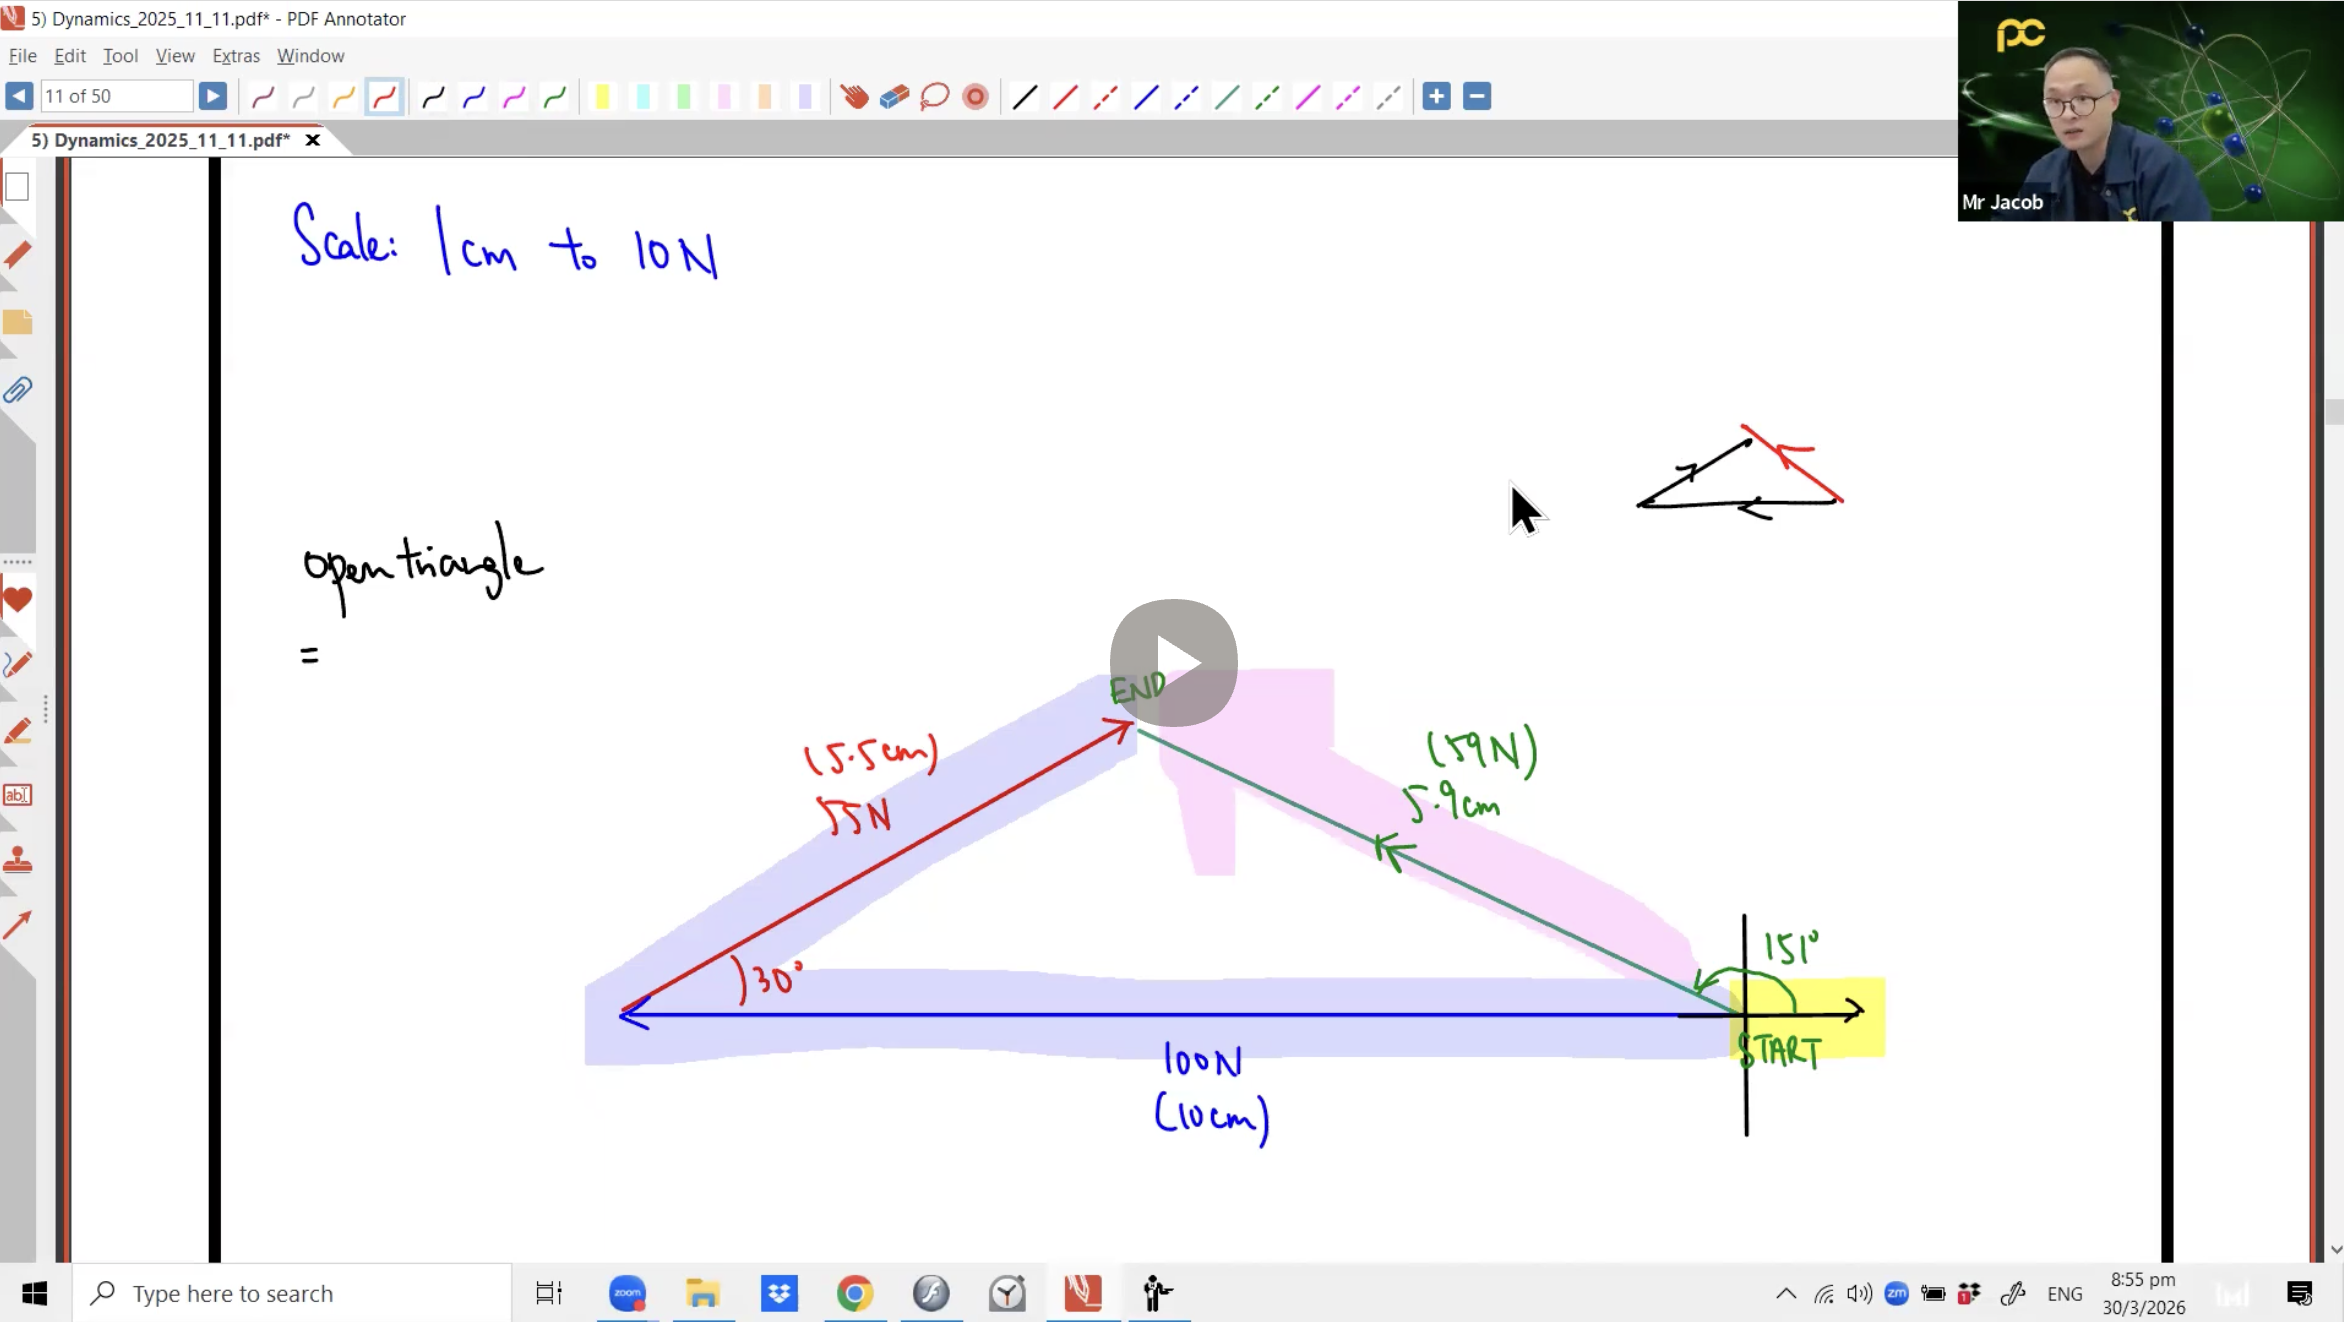Open the Windows Start menu
2344x1322 pixels.
pyautogui.click(x=35, y=1293)
